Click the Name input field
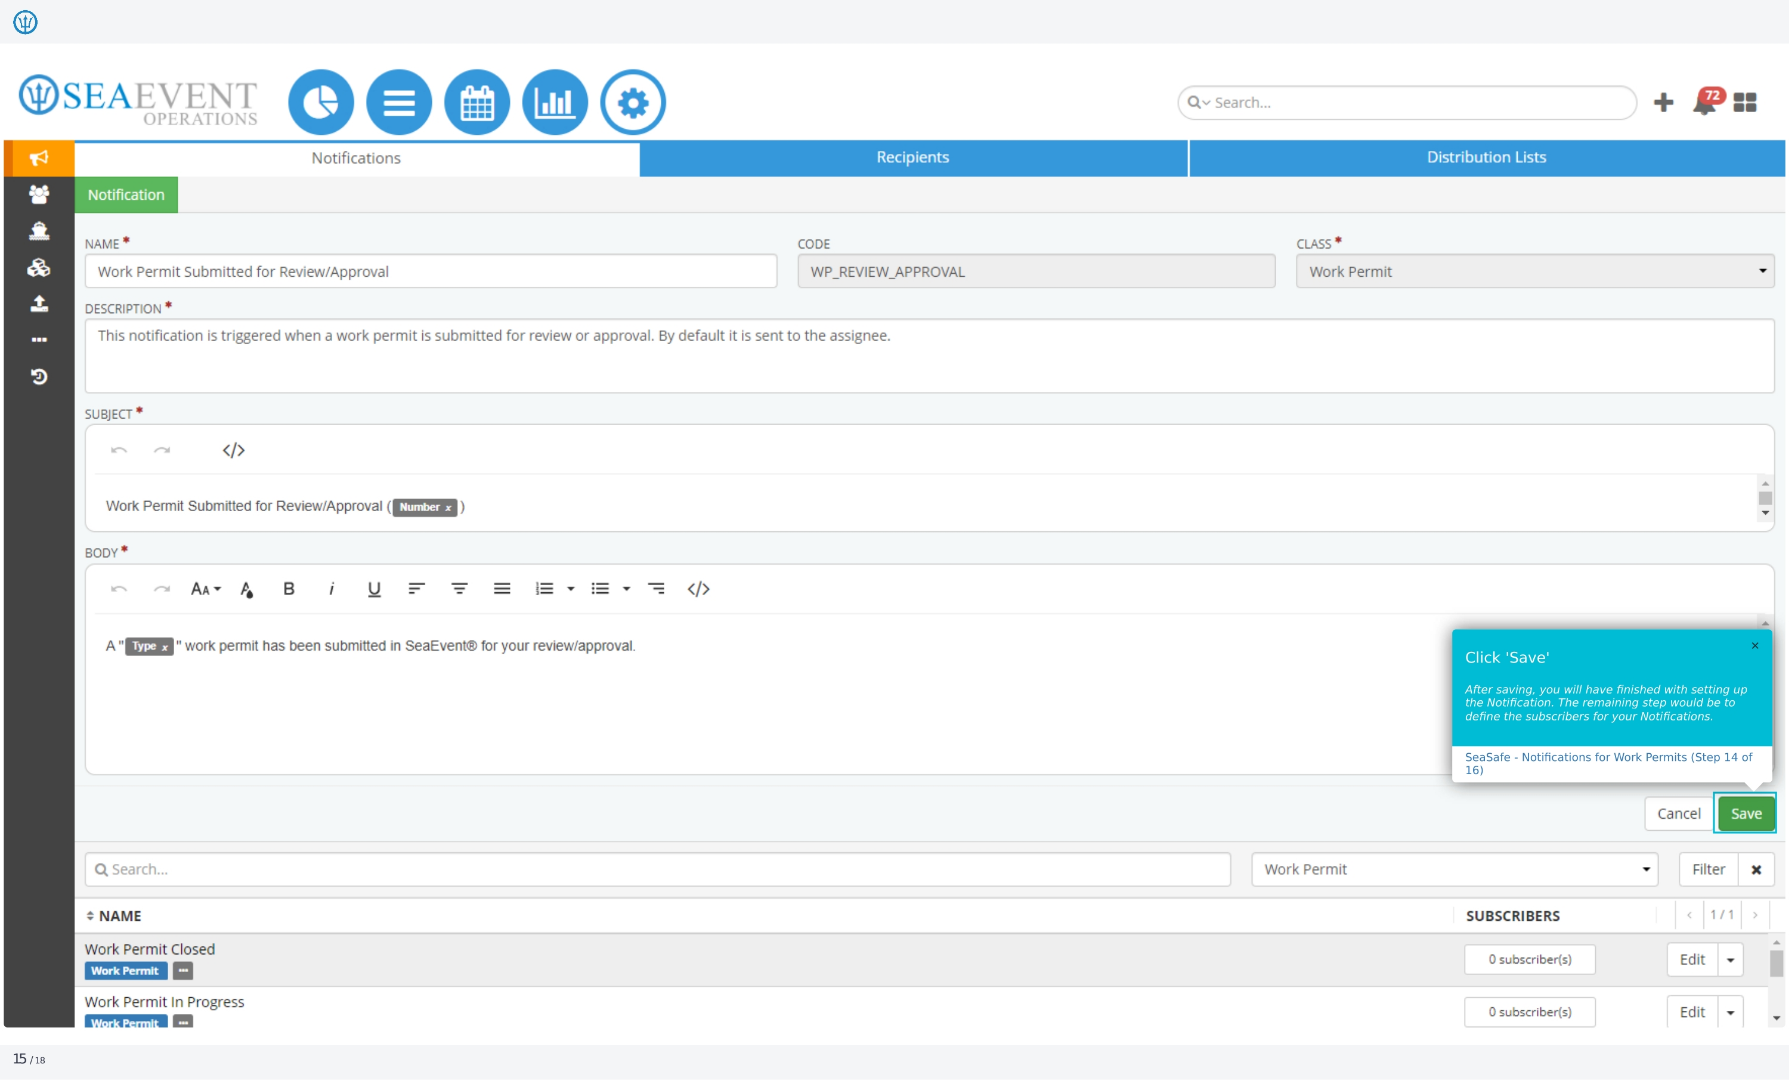The height and width of the screenshot is (1080, 1789). pos(431,271)
